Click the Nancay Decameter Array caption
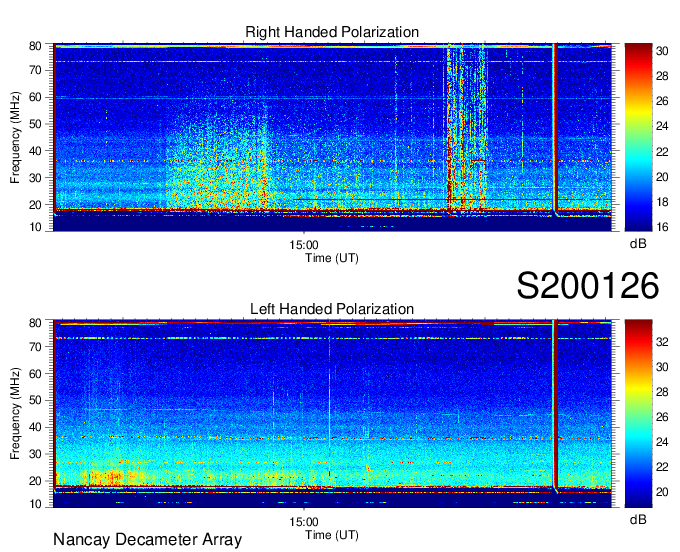The height and width of the screenshot is (552, 680). coord(147,540)
